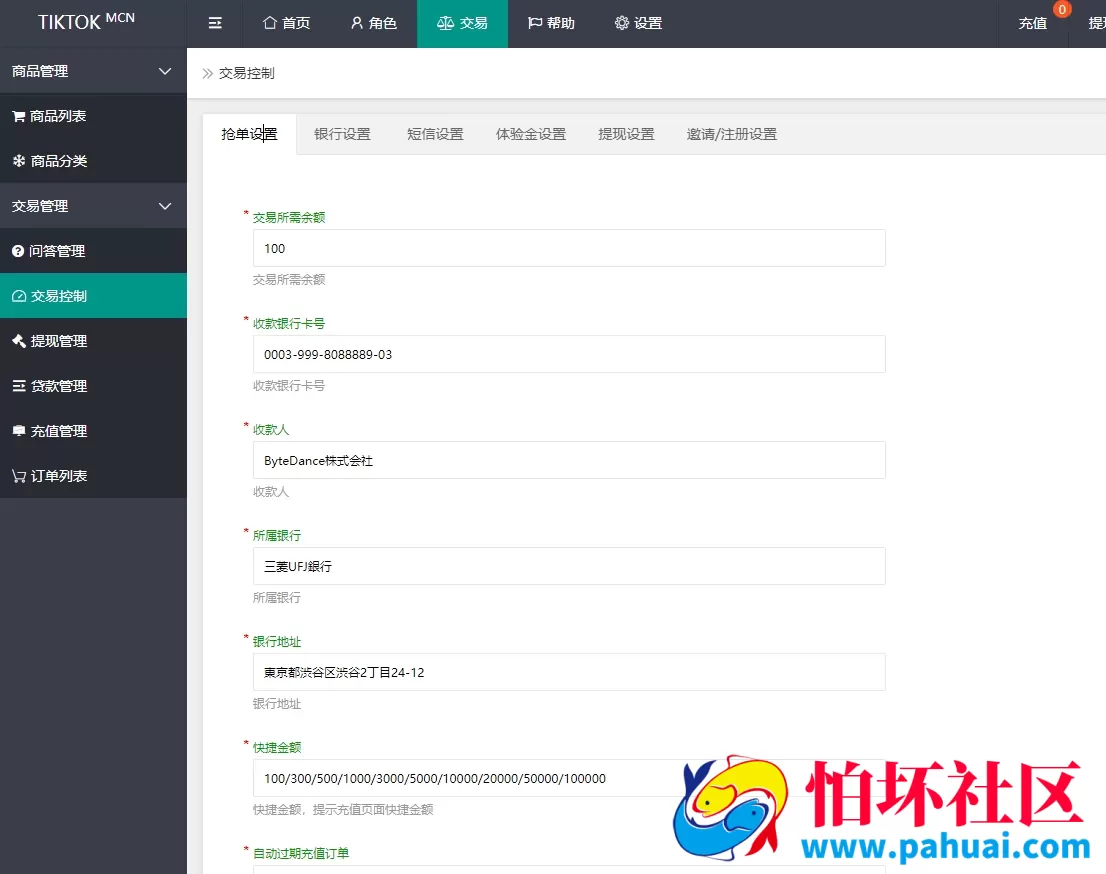The height and width of the screenshot is (874, 1106).
Task: Open the 设置 top menu
Action: coord(638,23)
